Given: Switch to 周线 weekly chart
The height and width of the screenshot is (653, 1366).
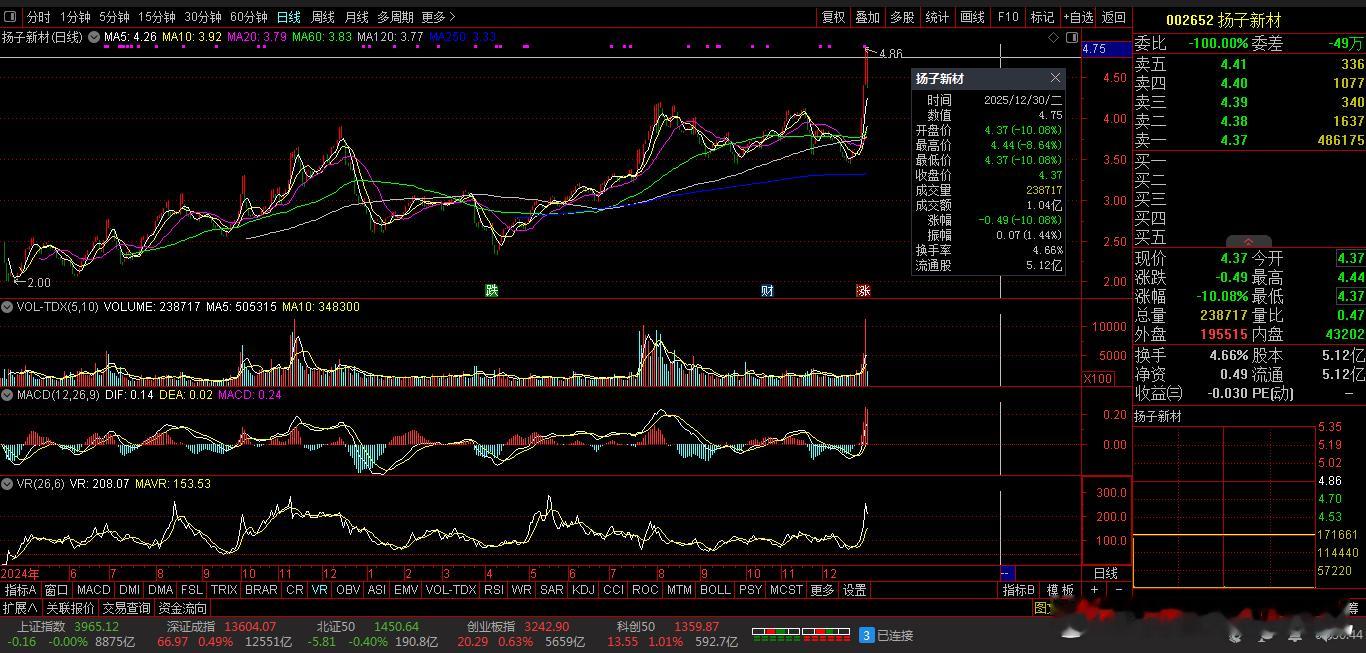Looking at the screenshot, I should pos(323,17).
